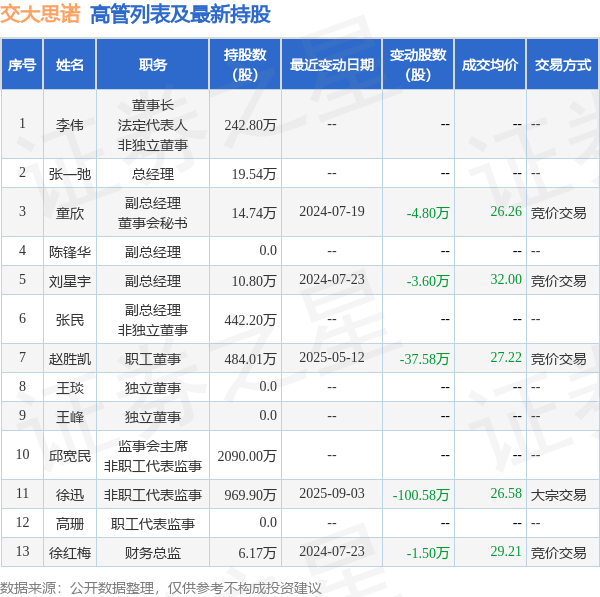Screen dimensions: 600x597
Task: Select the 大宗交易 cell for 徐迅
Action: point(558,495)
